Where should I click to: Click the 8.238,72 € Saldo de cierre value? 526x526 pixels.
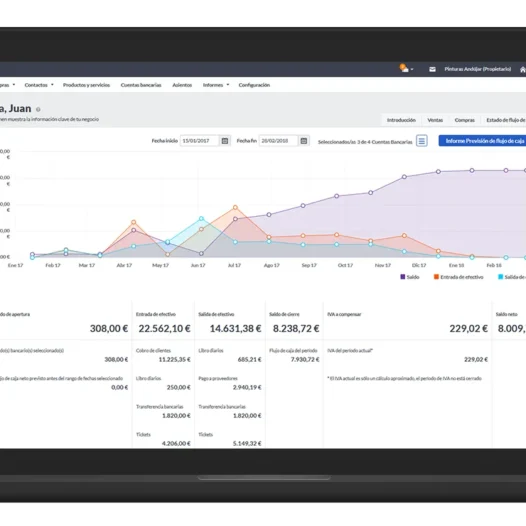(296, 328)
